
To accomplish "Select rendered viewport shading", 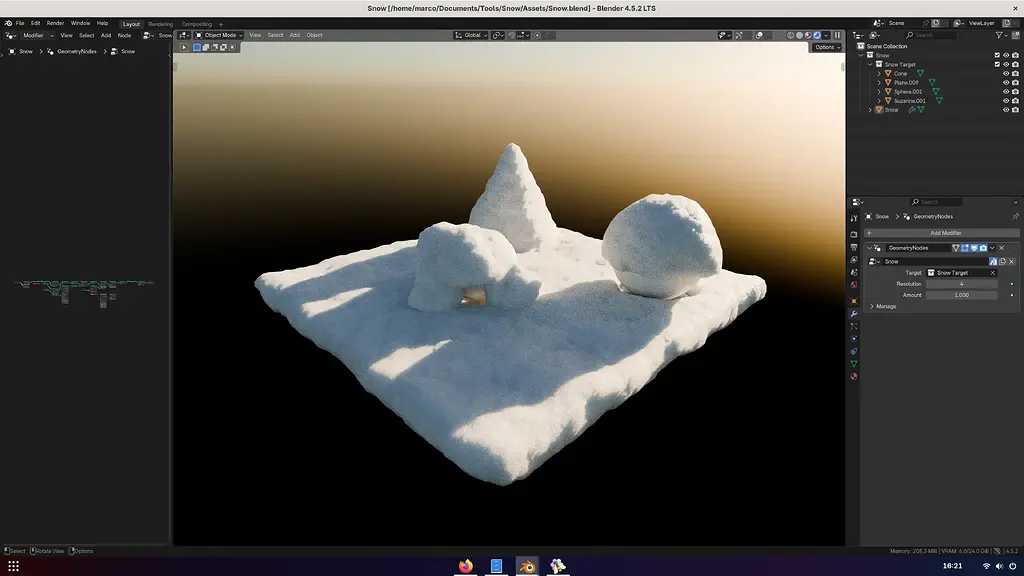I will (x=817, y=35).
